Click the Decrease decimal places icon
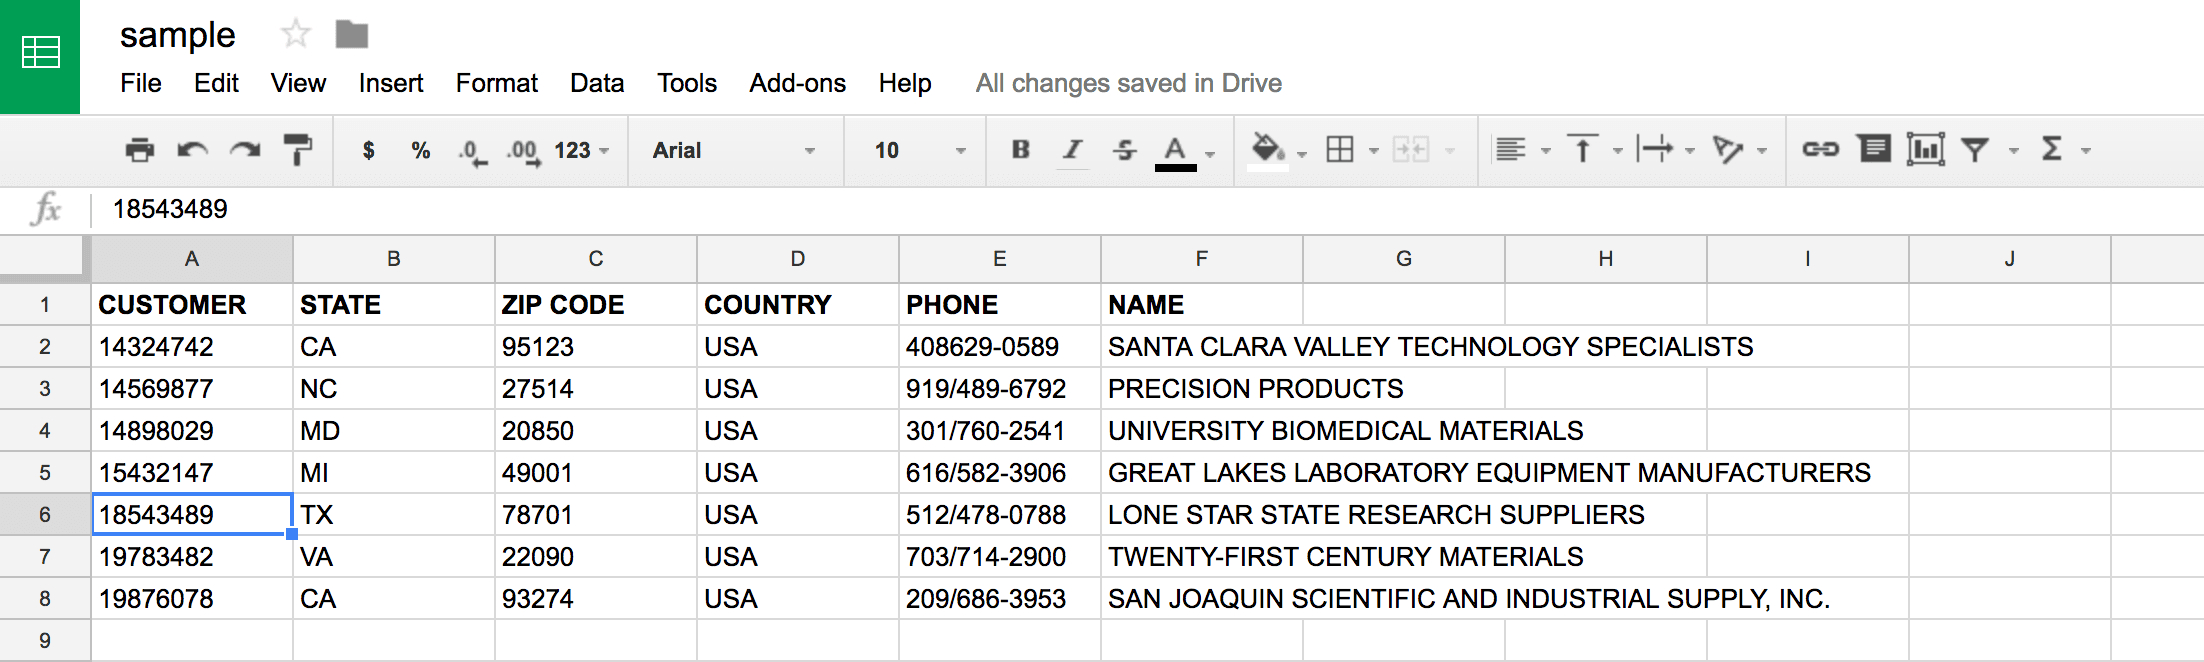This screenshot has width=2204, height=662. (470, 150)
